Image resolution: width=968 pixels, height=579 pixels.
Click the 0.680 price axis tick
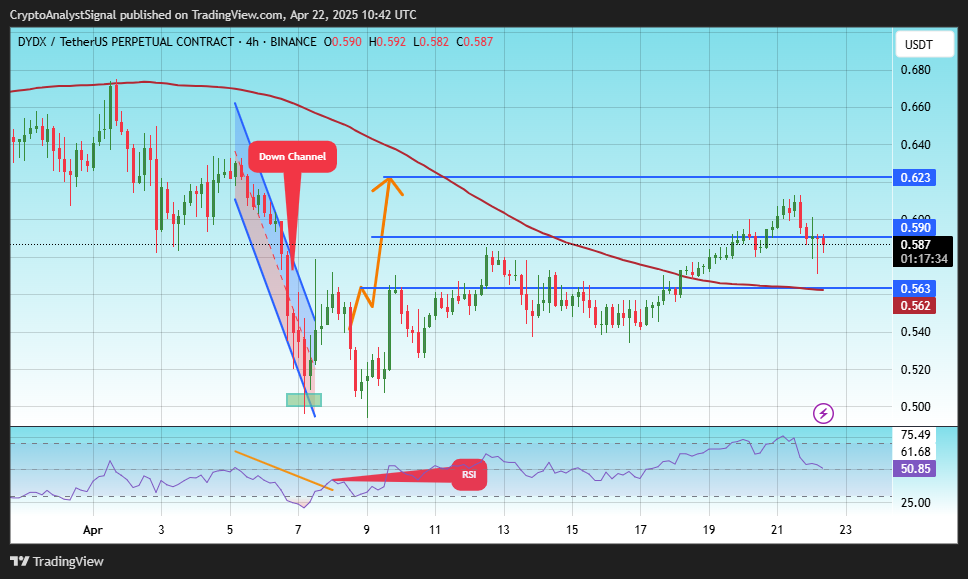916,70
